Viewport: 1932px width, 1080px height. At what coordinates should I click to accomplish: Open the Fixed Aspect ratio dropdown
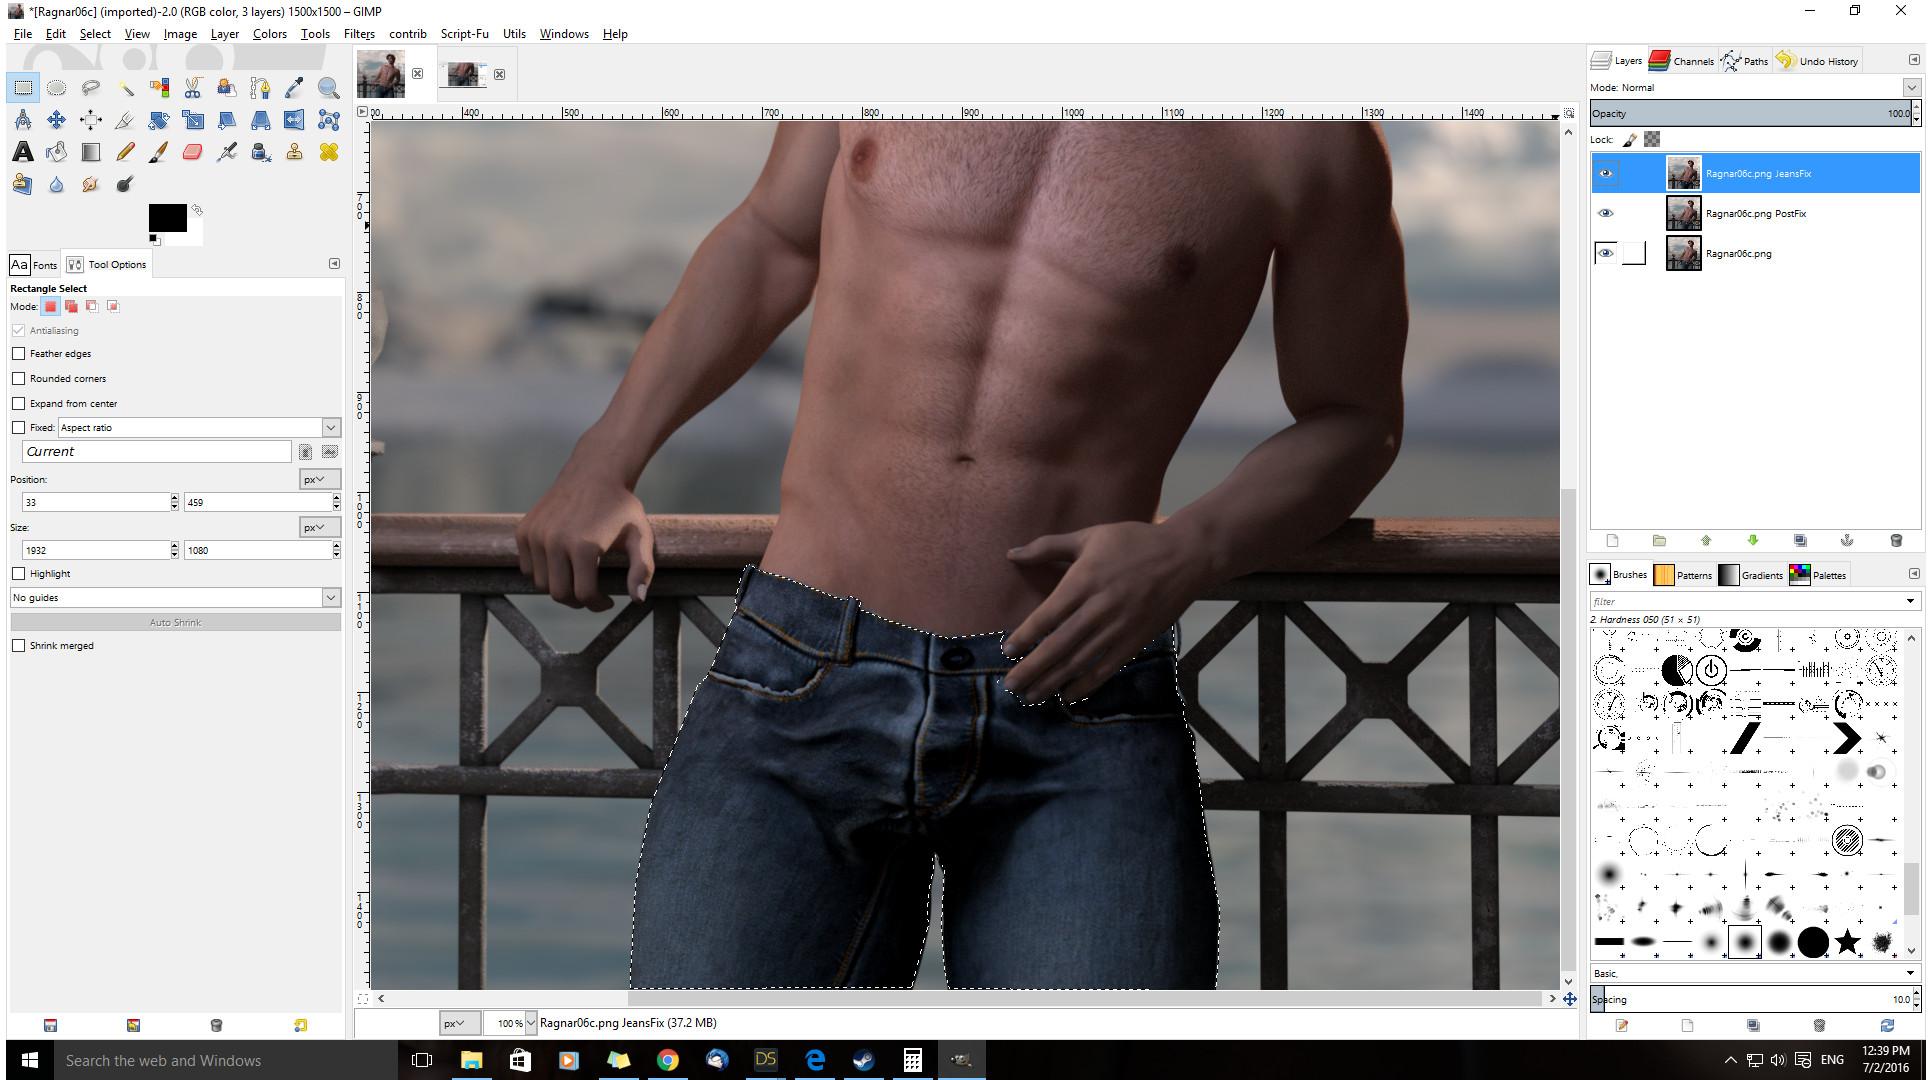tap(330, 428)
